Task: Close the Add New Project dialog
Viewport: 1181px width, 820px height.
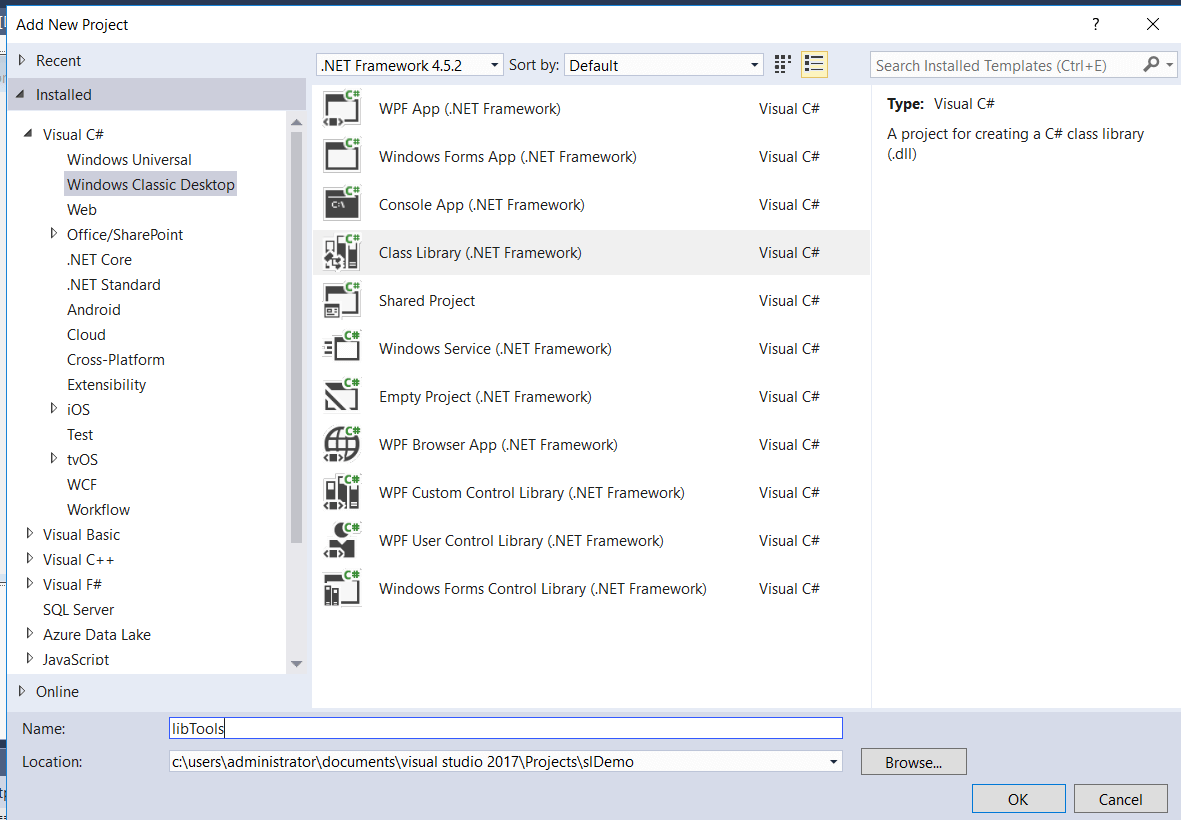Action: [x=1152, y=24]
